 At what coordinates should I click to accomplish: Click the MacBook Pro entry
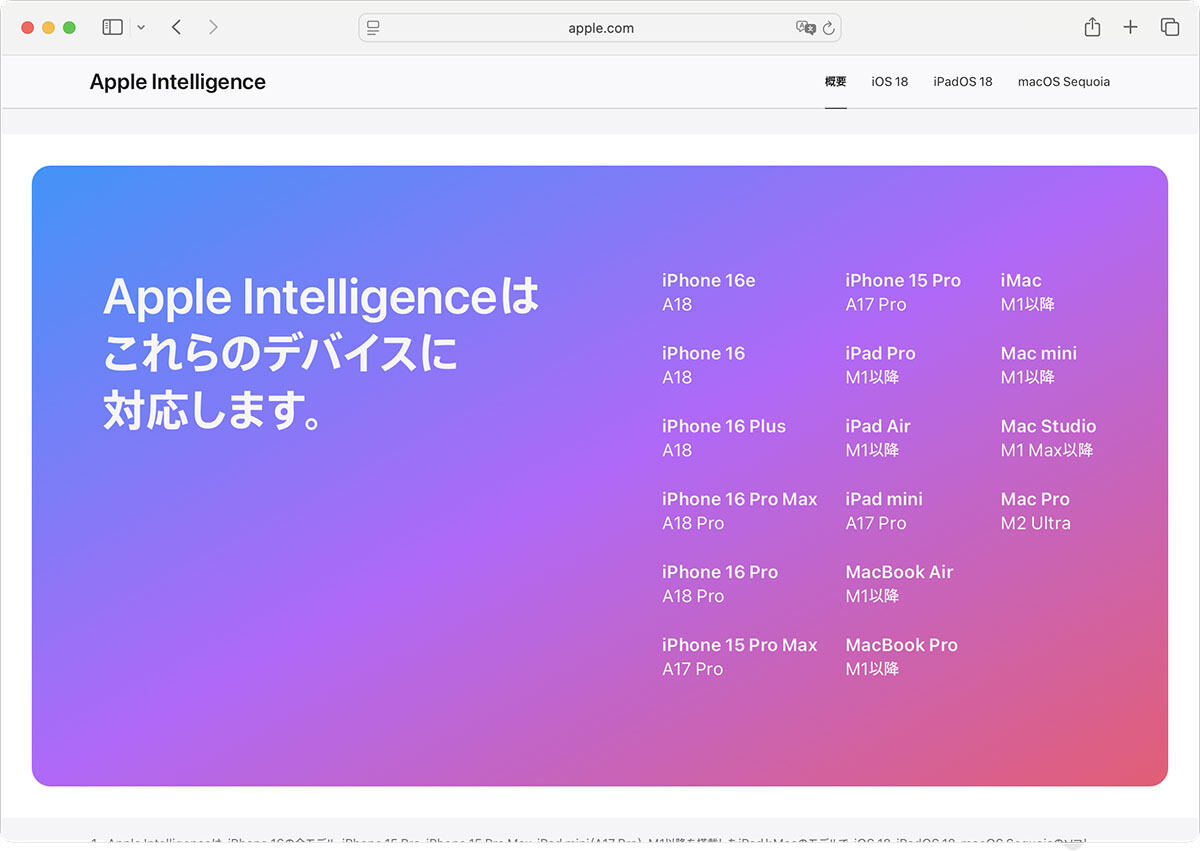(x=902, y=646)
